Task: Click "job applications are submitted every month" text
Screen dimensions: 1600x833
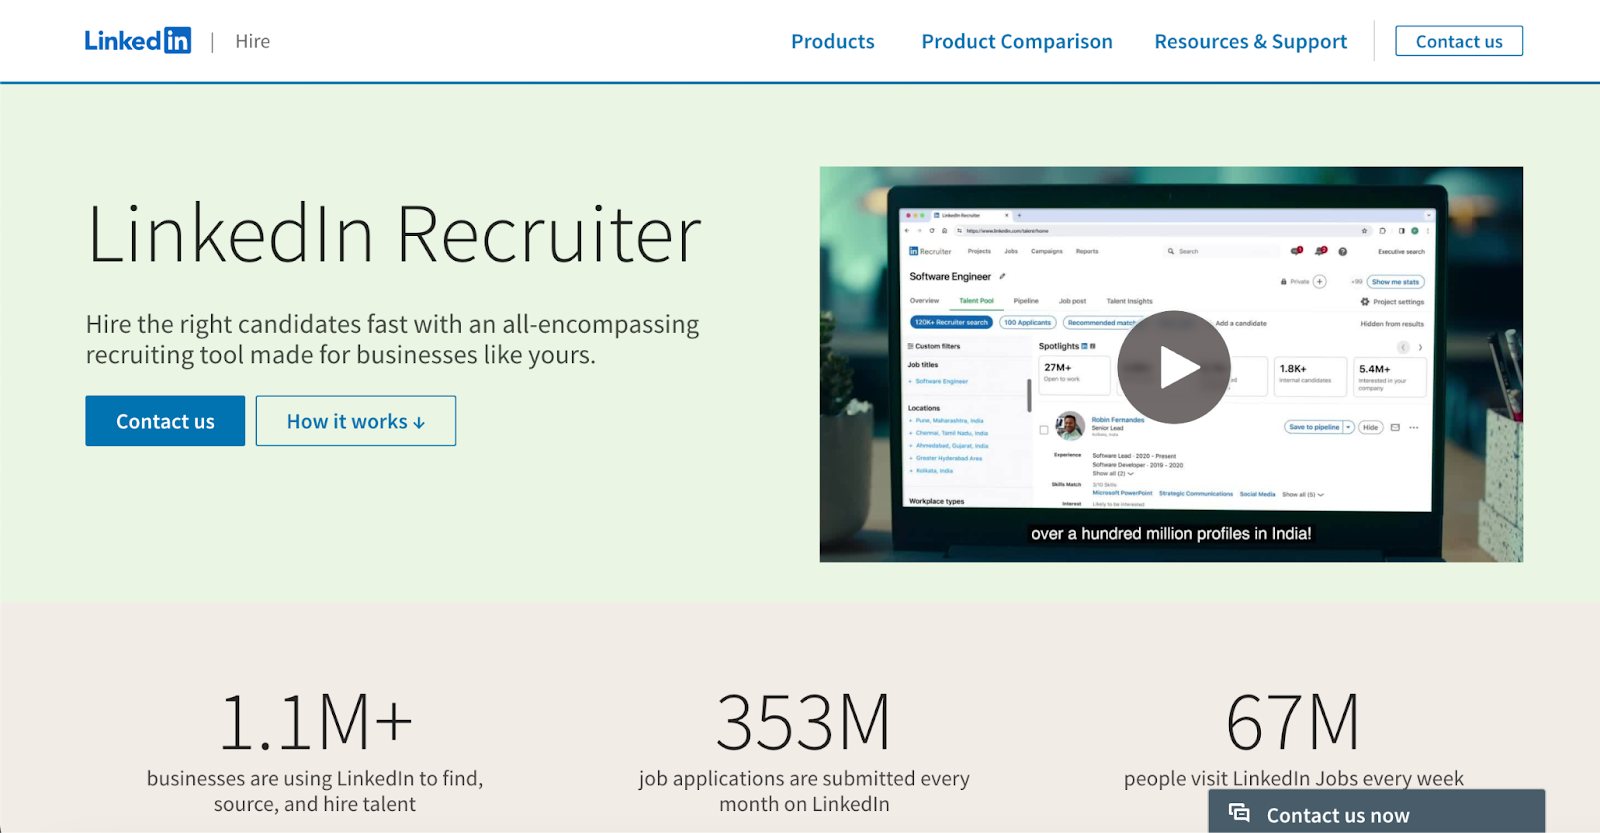Action: tap(804, 791)
